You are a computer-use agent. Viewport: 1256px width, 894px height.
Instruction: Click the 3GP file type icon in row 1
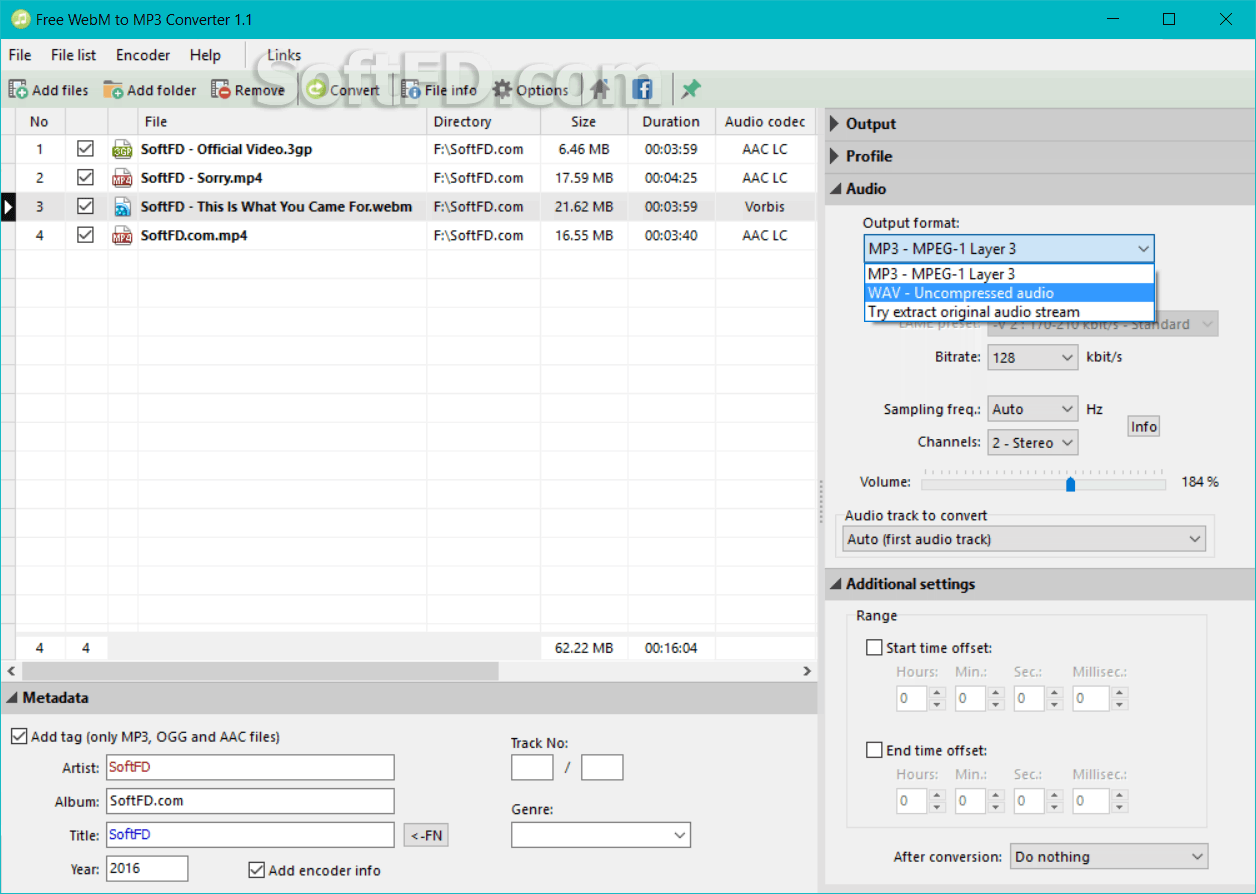122,149
